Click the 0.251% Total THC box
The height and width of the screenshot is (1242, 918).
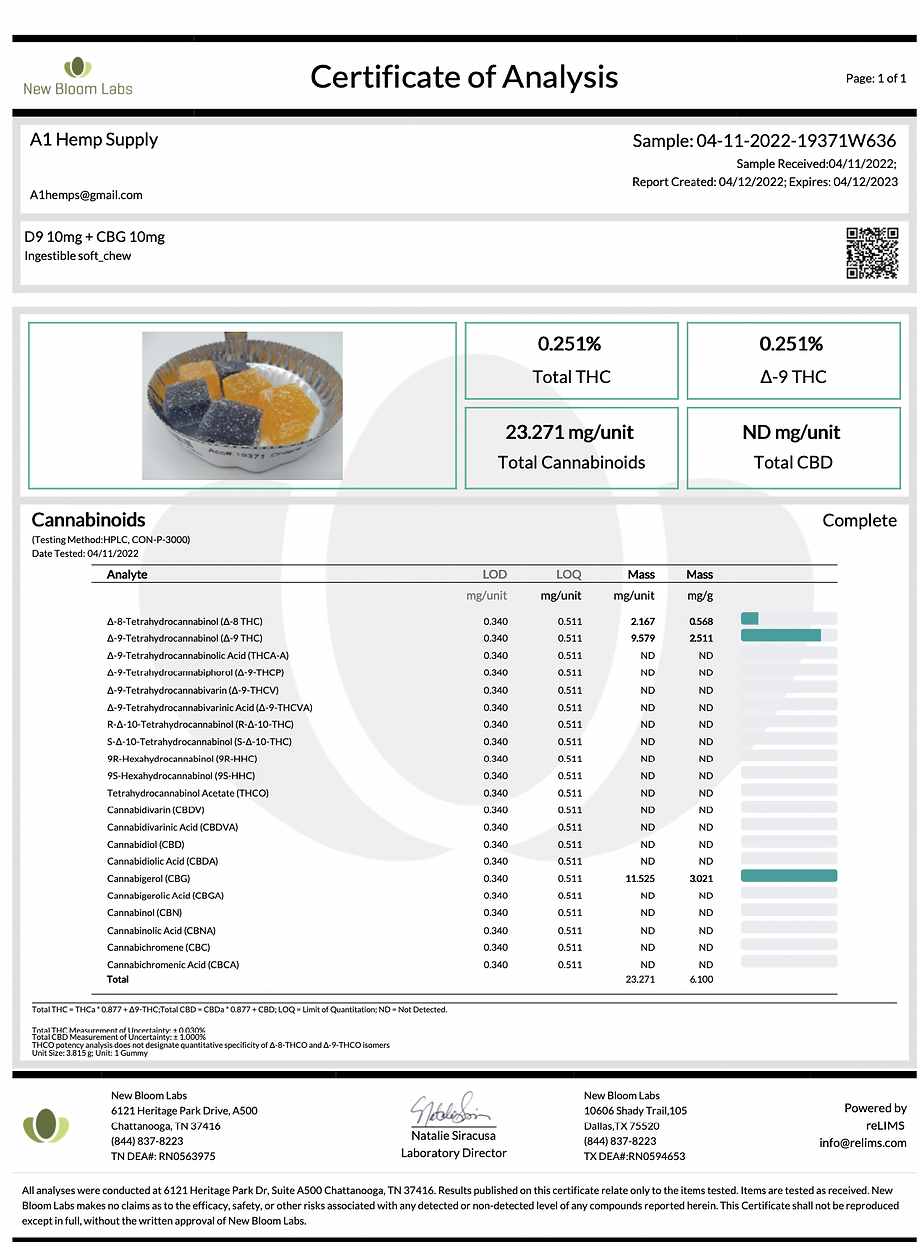(571, 360)
